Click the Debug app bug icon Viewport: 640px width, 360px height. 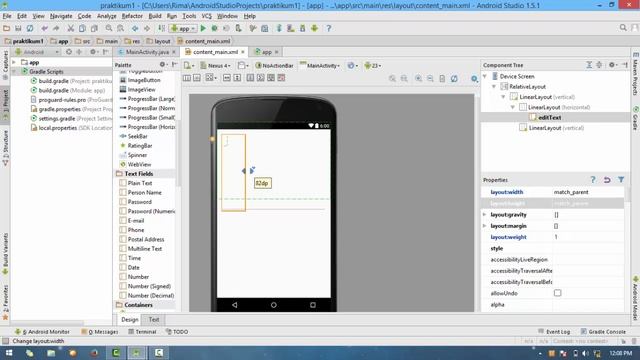click(x=214, y=28)
